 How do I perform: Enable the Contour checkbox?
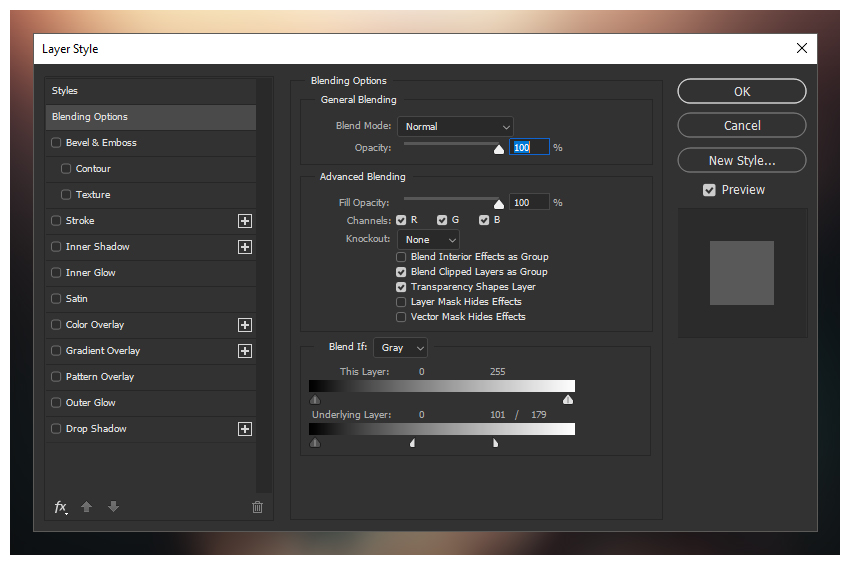coord(66,169)
